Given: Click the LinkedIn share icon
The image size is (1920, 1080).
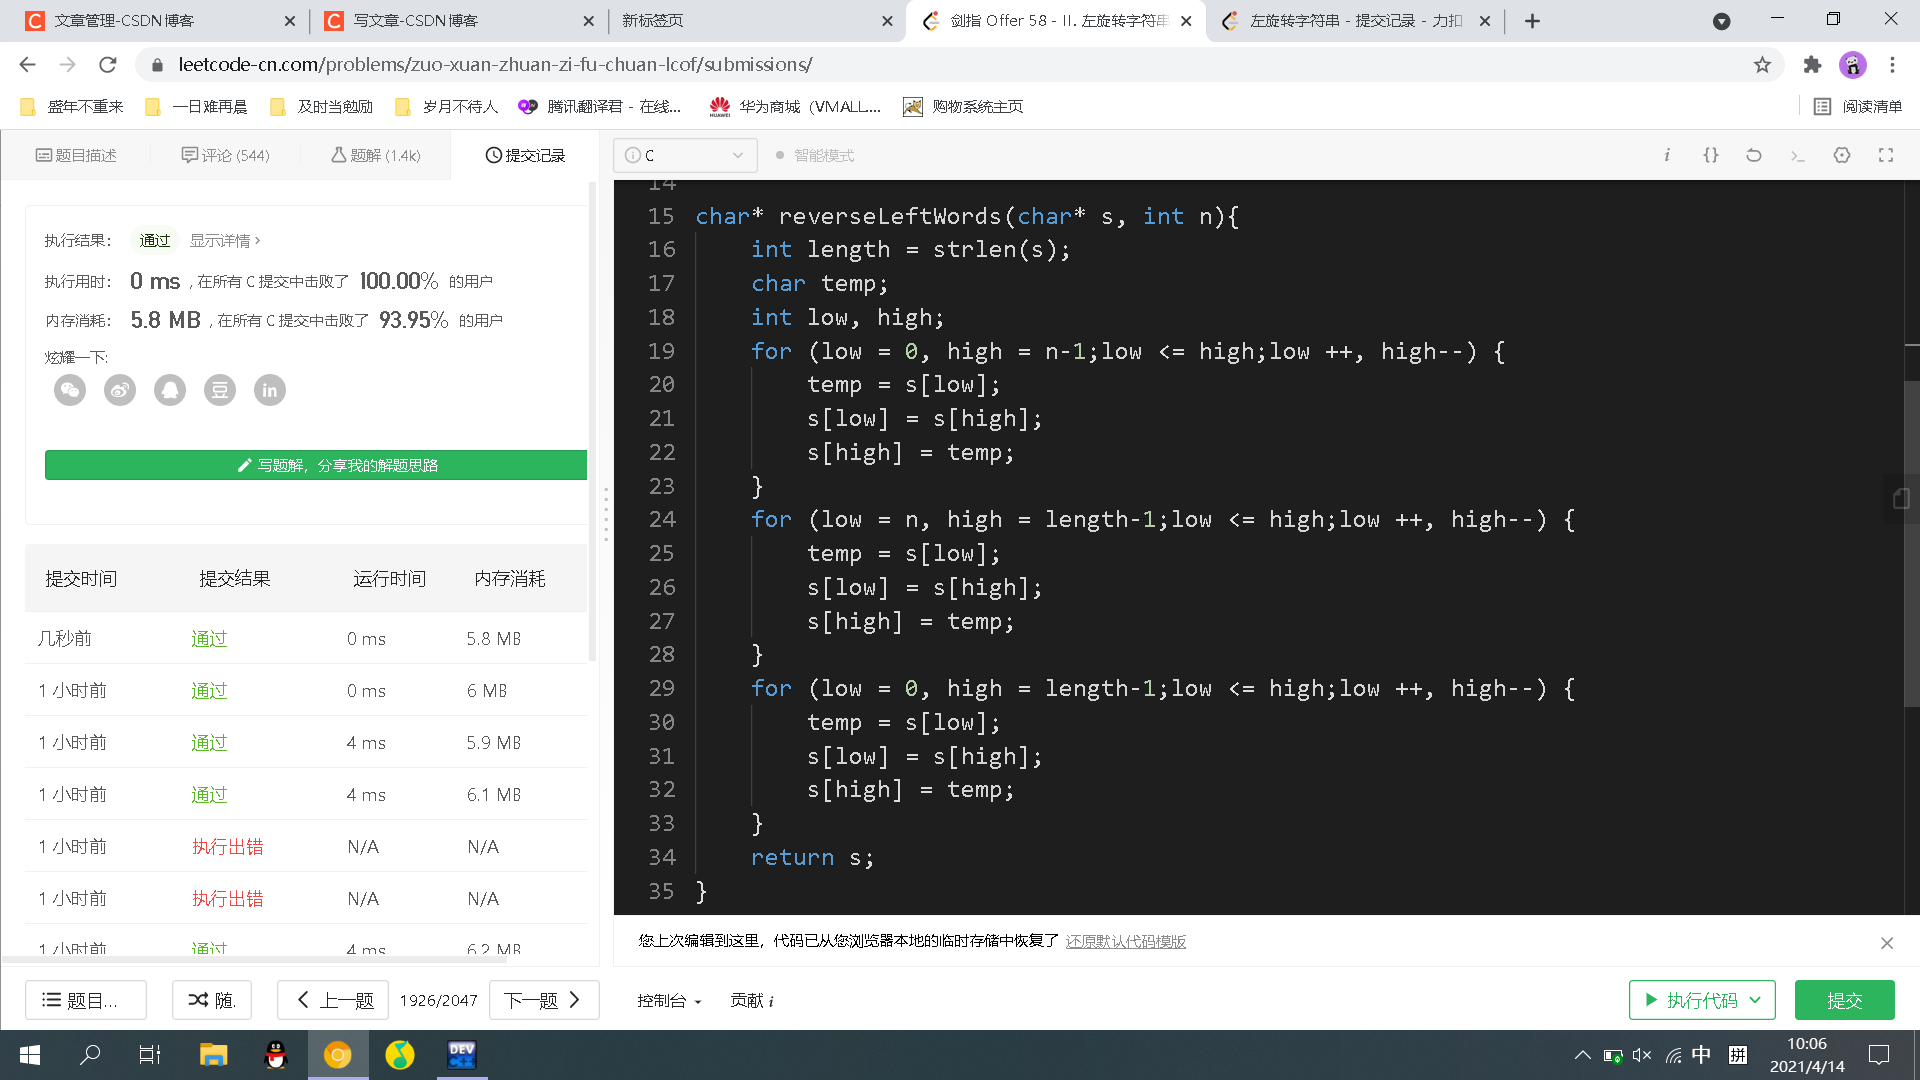Looking at the screenshot, I should point(270,390).
